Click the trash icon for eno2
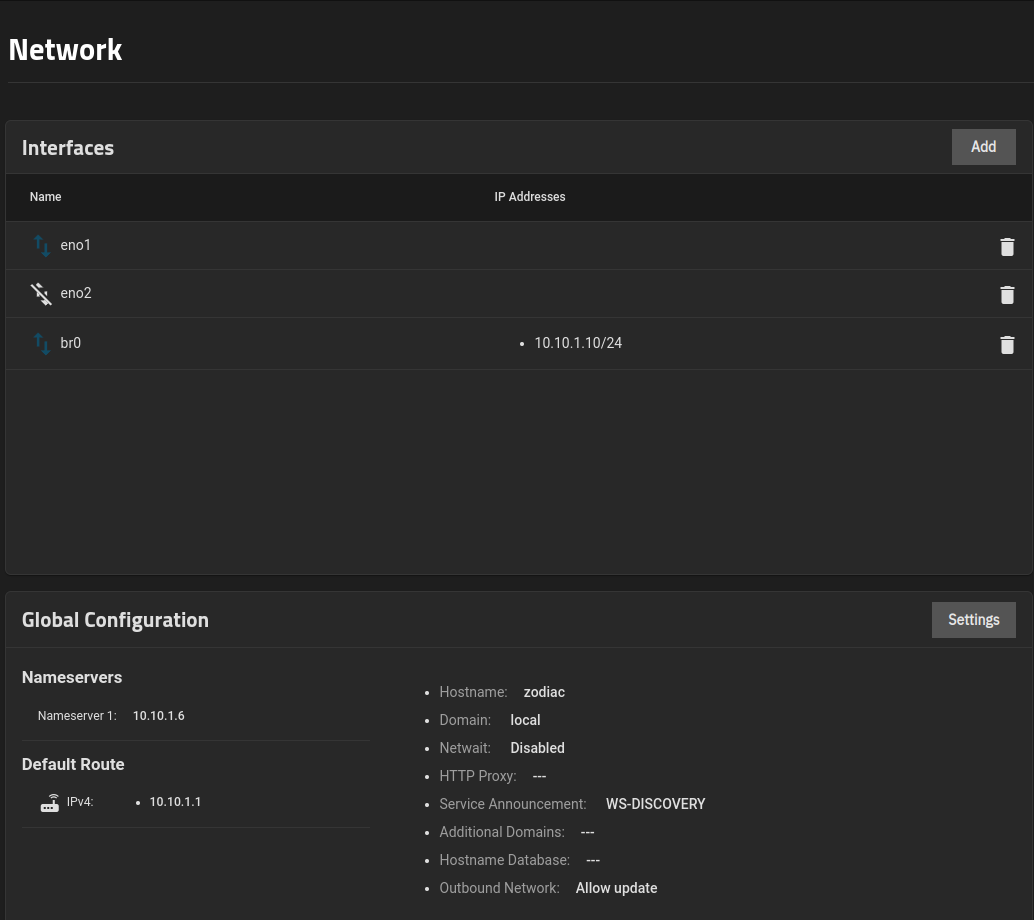 click(1007, 295)
